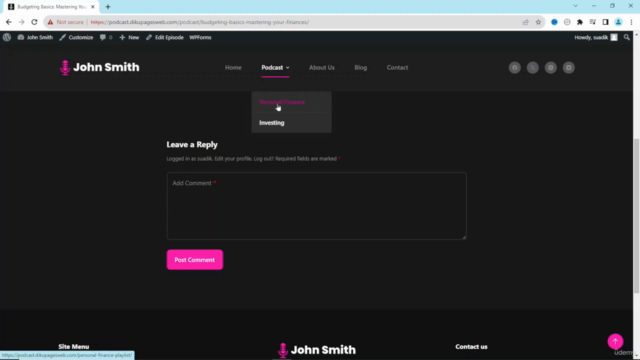
Task: Click the pink scroll-to-top arrow button
Action: coord(615,341)
